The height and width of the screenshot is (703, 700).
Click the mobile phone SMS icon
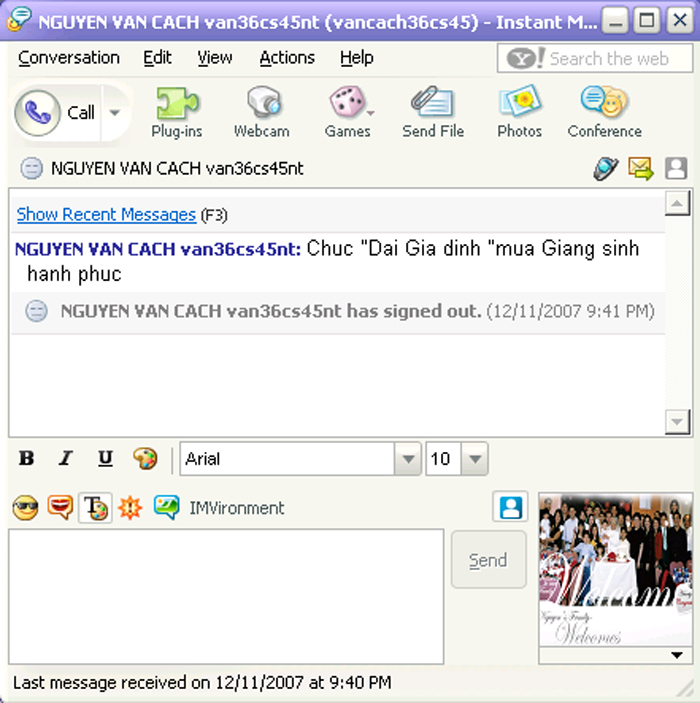click(x=606, y=169)
